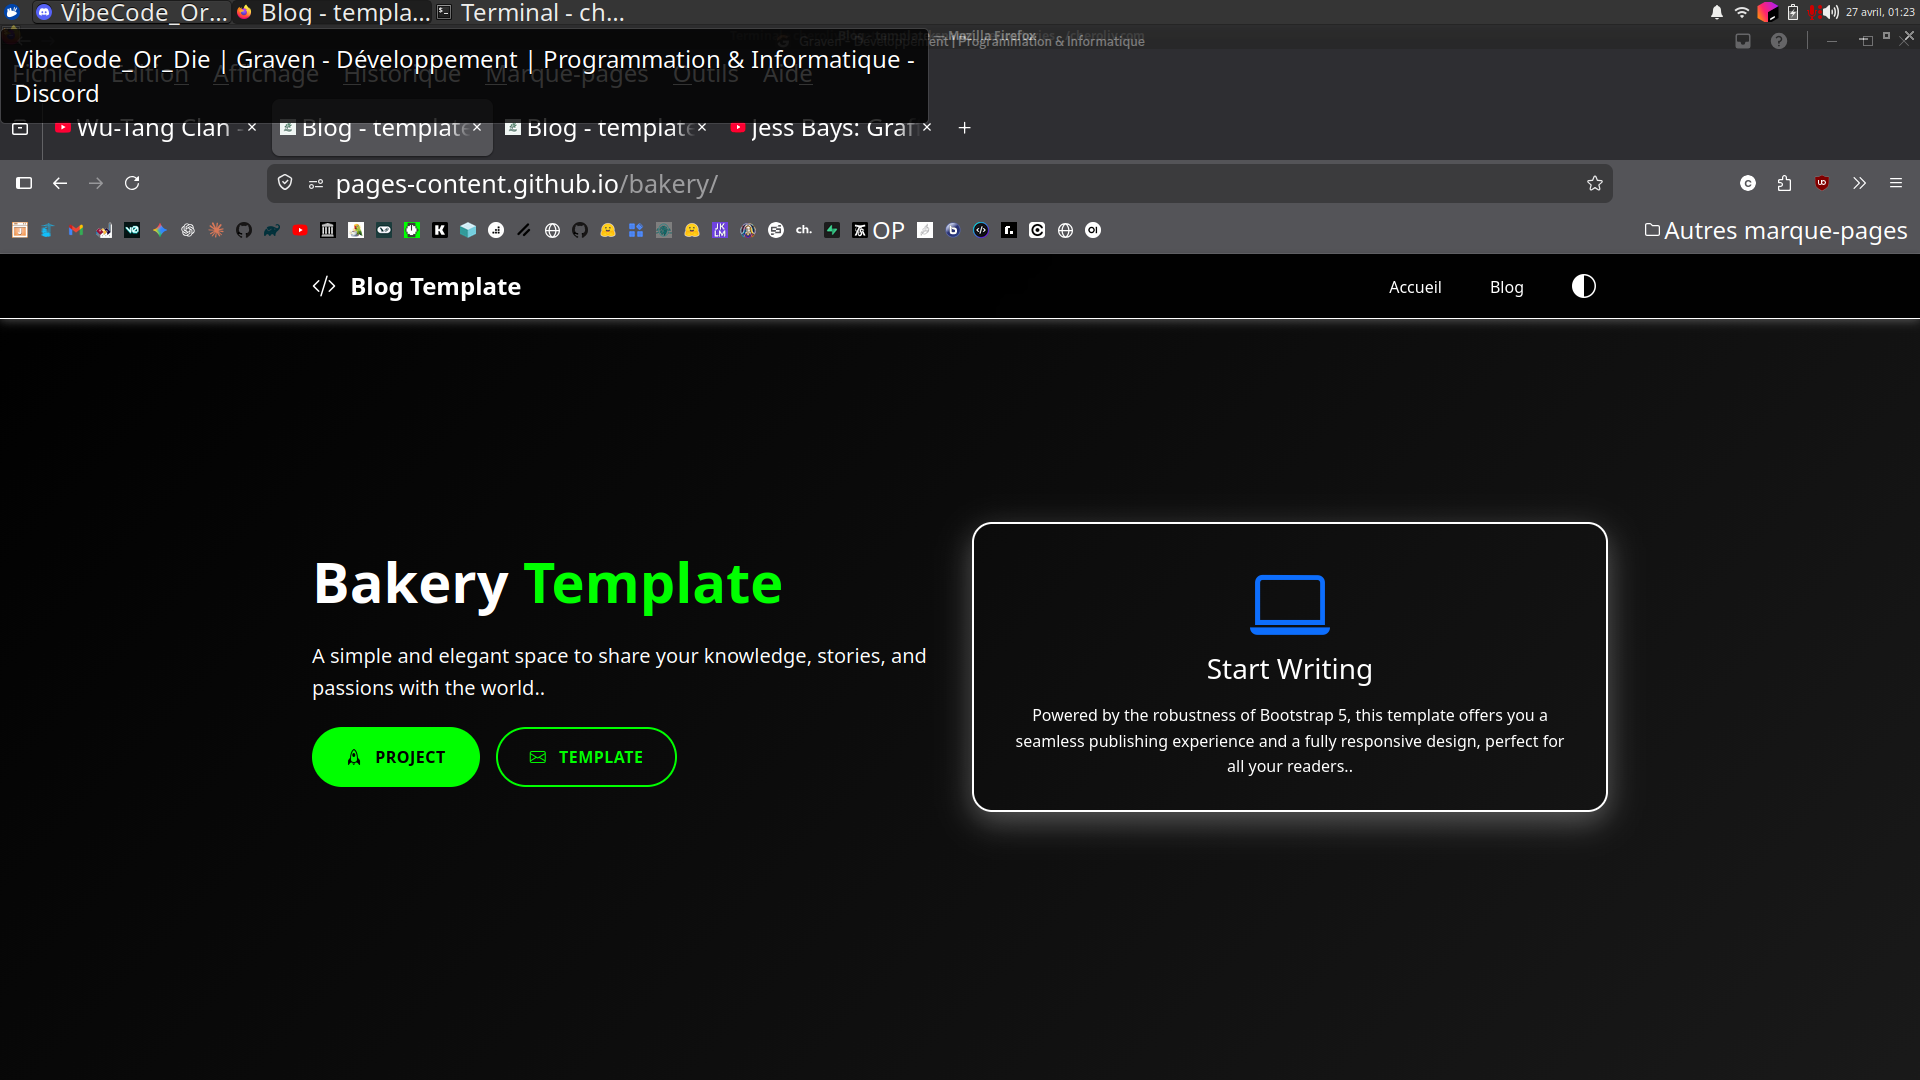Expand the toolbar overflow chevron
1920x1080 pixels.
click(x=1859, y=183)
